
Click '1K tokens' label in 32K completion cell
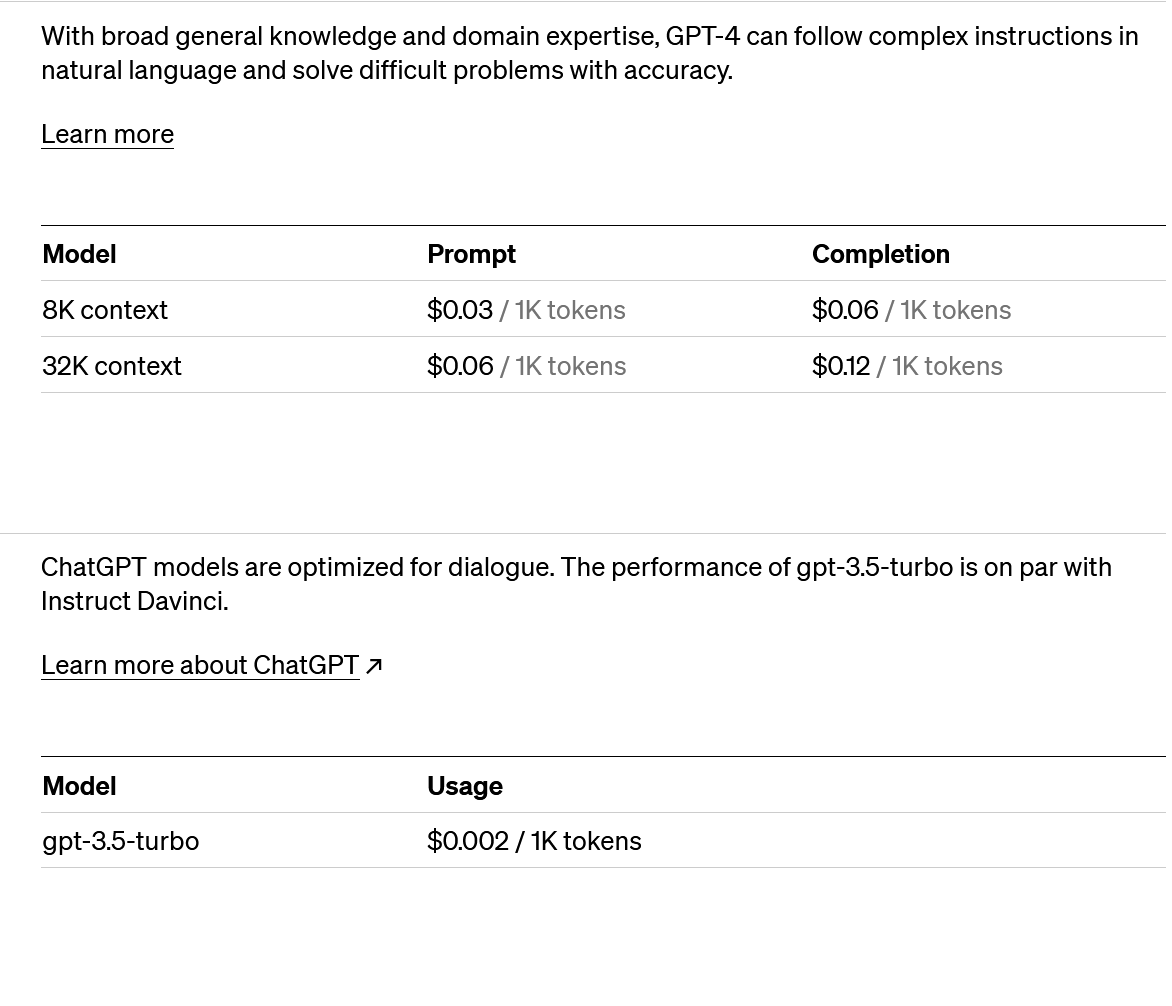(947, 365)
